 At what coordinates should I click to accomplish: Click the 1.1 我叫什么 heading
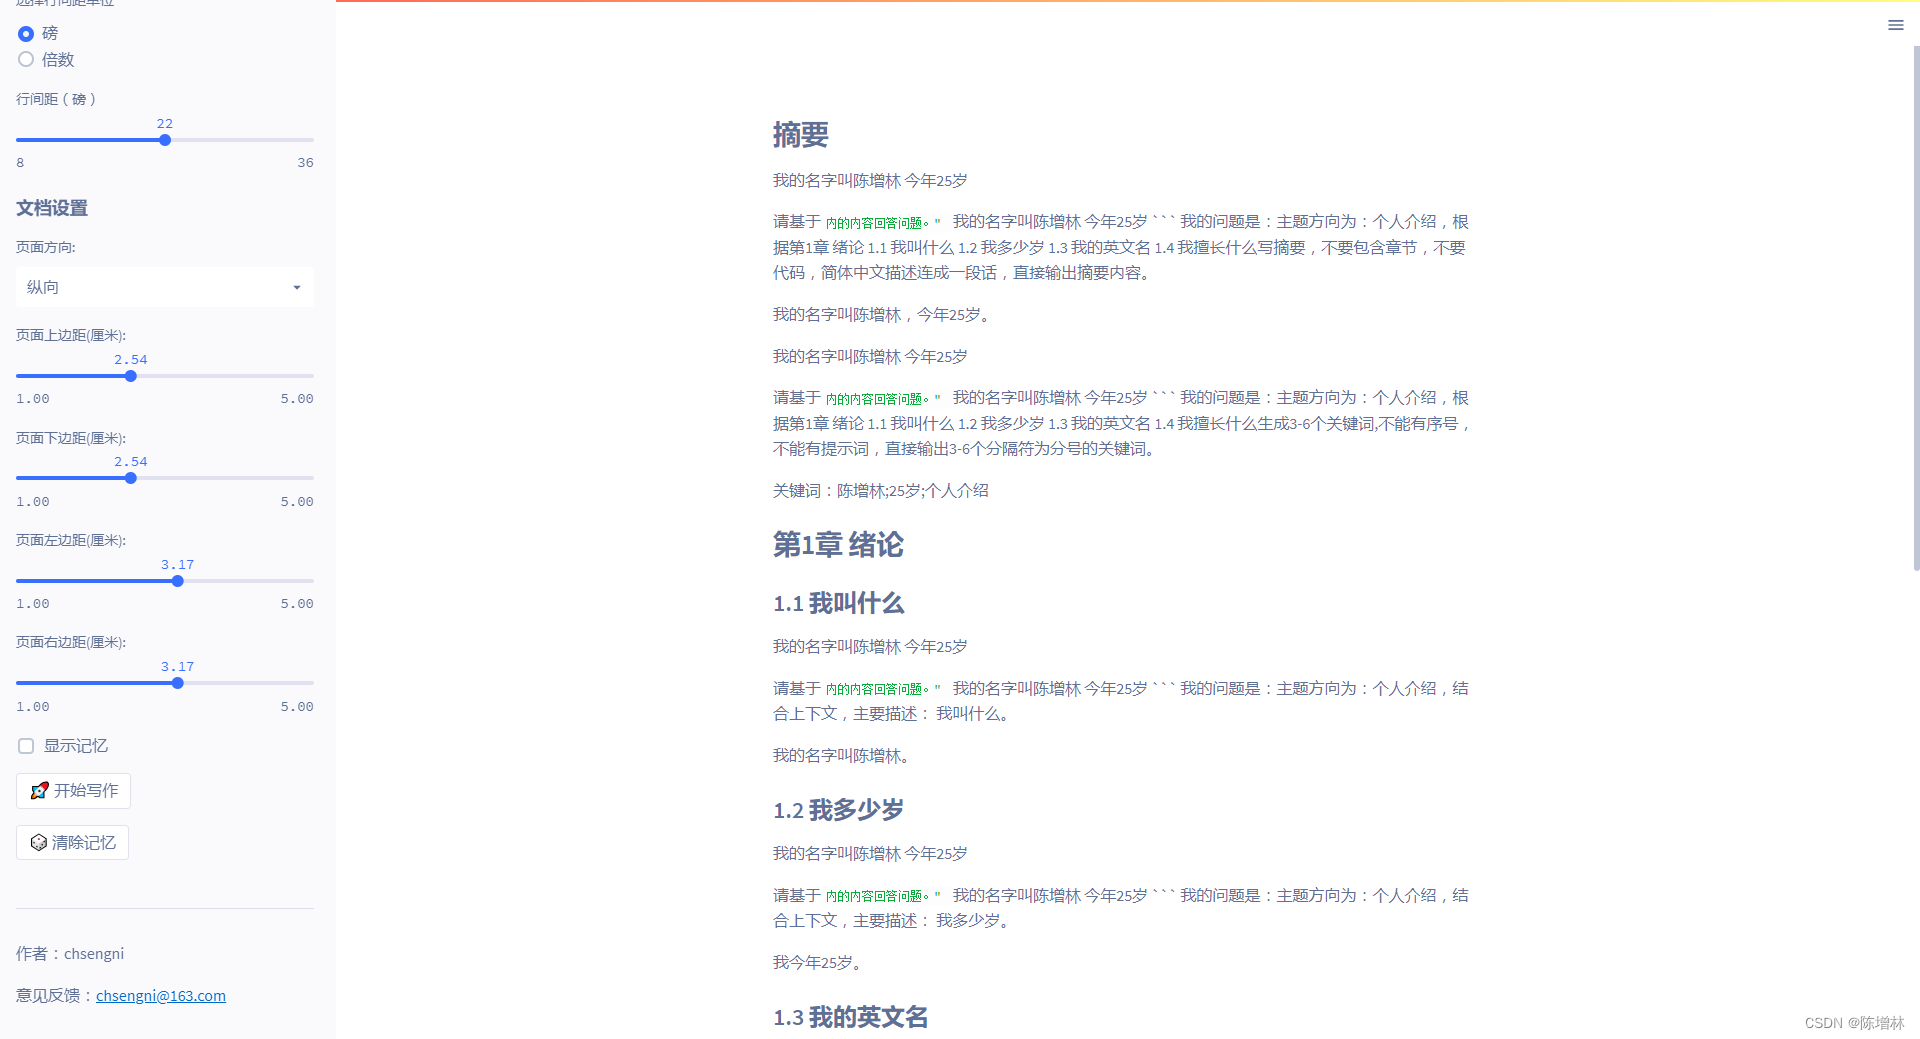click(838, 604)
